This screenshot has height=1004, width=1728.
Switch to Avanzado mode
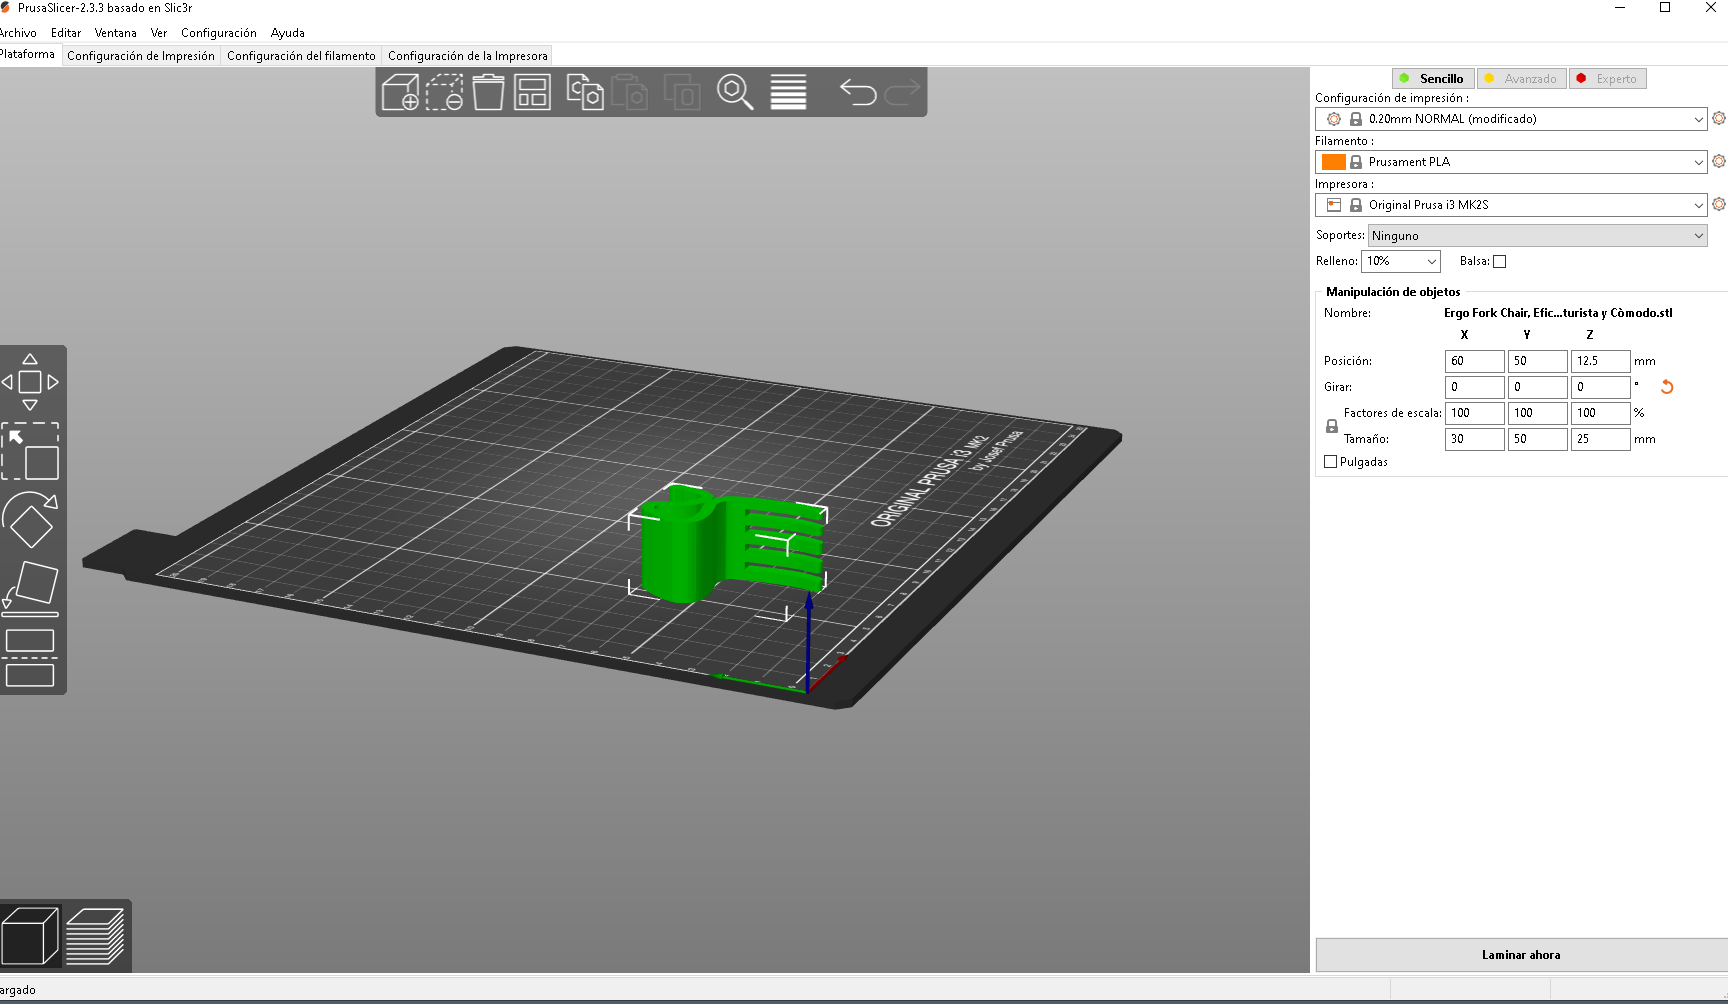tap(1522, 79)
